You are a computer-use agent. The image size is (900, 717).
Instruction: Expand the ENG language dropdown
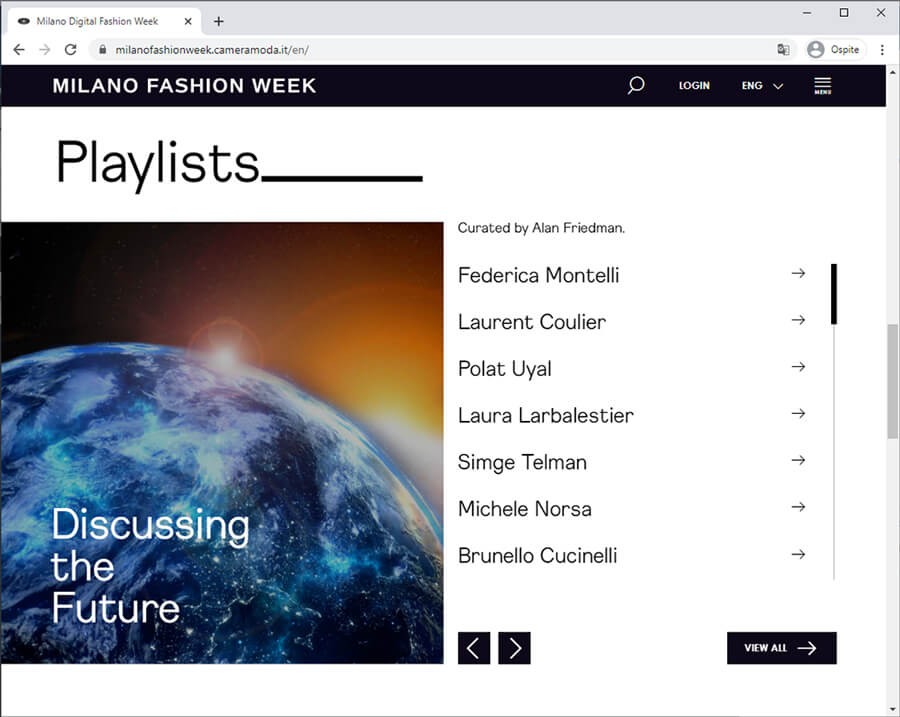(762, 86)
